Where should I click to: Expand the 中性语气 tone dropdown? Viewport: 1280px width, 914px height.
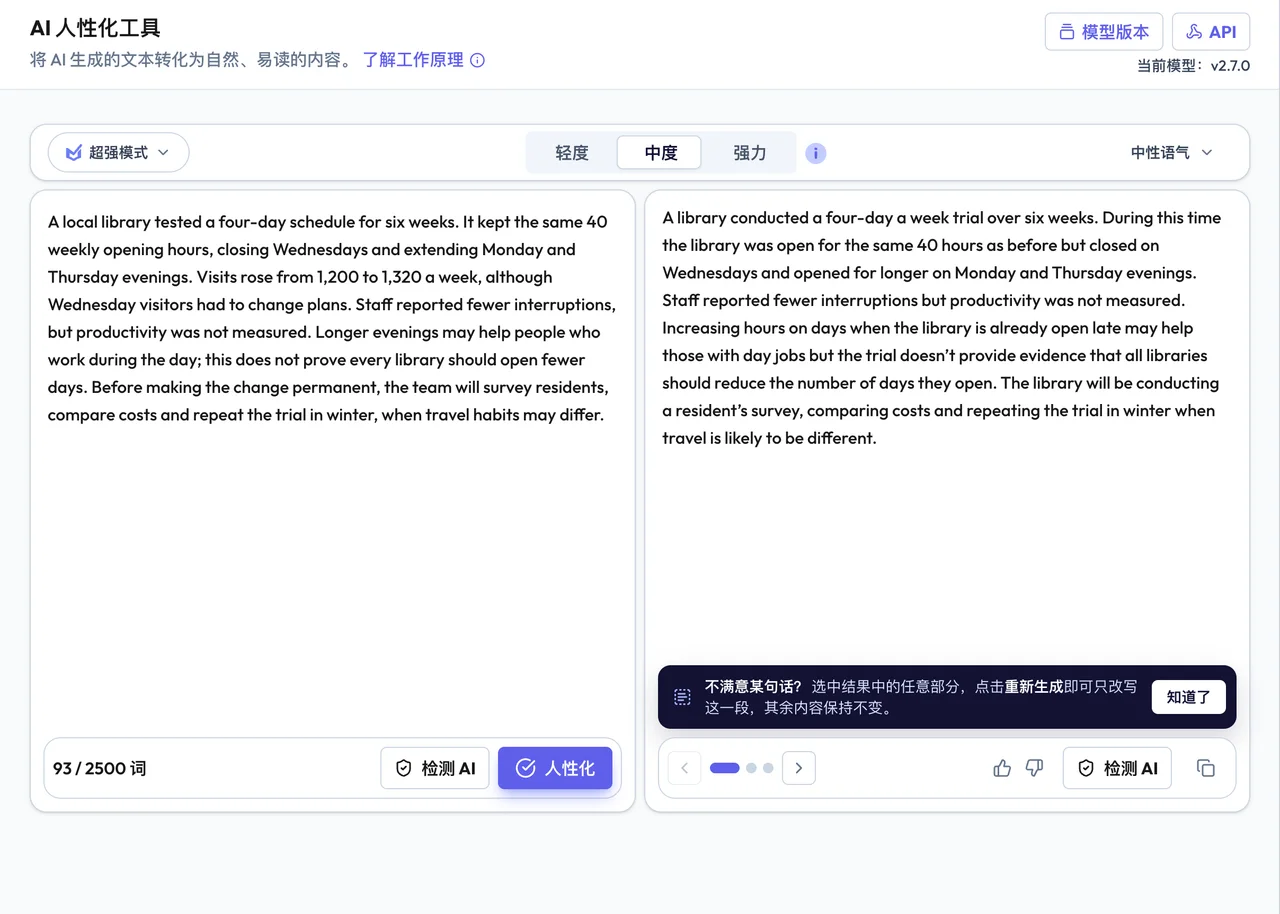pyautogui.click(x=1171, y=153)
